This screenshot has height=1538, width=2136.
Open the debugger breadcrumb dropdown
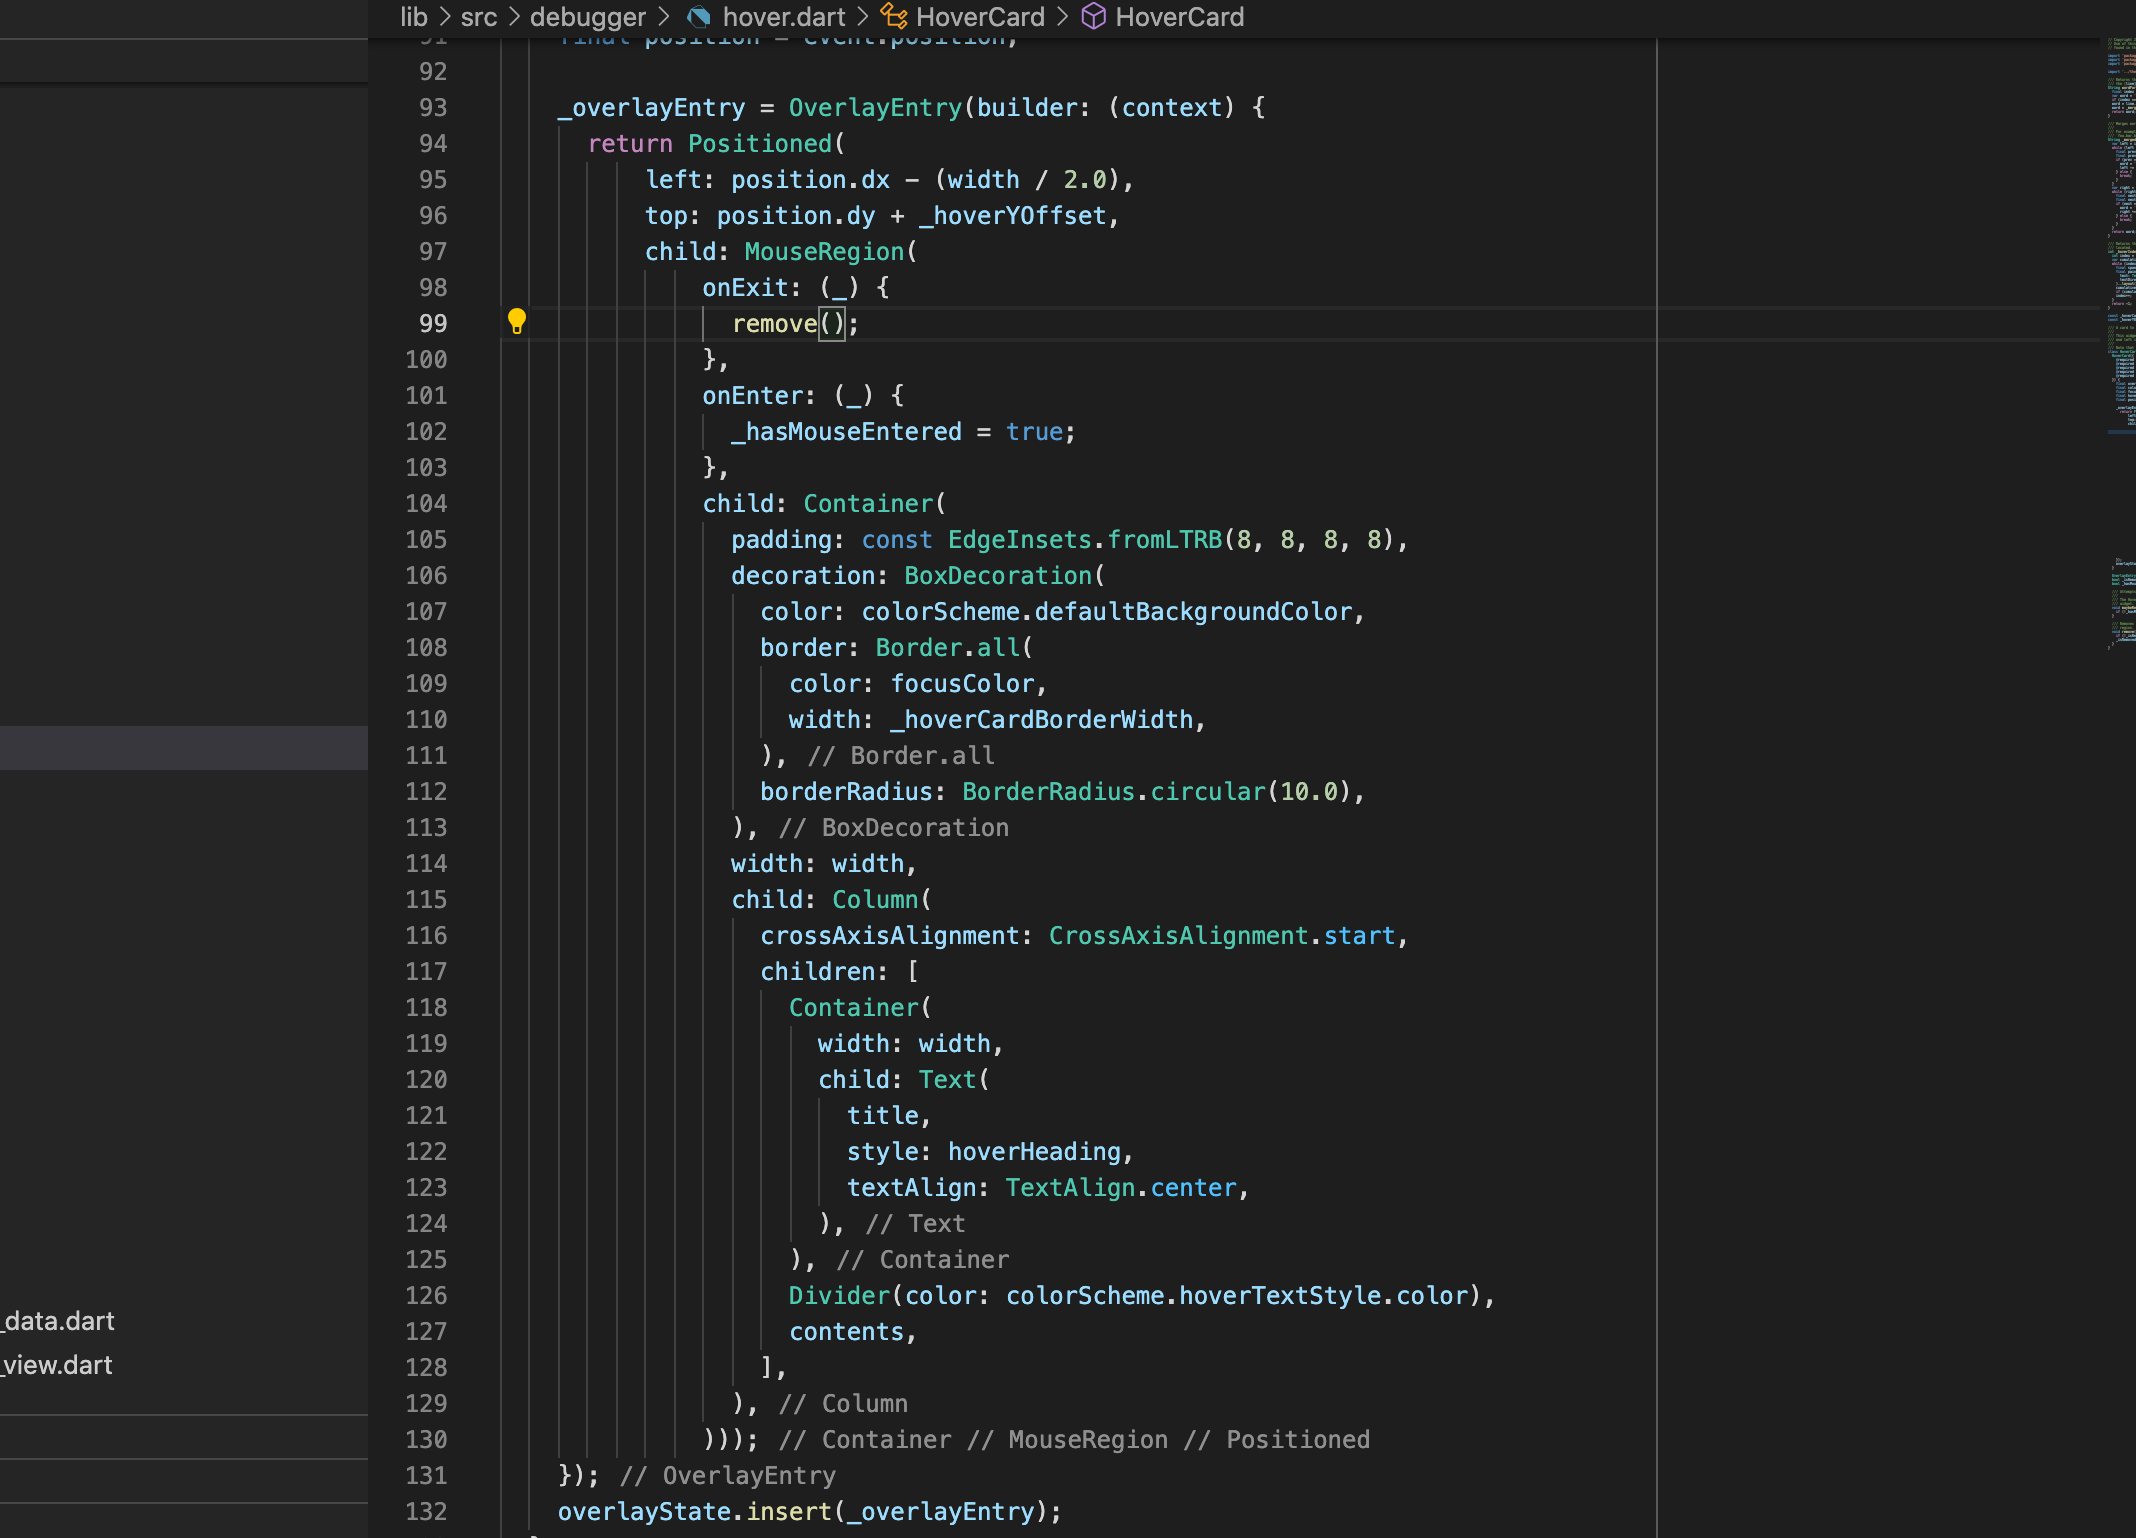(x=587, y=16)
